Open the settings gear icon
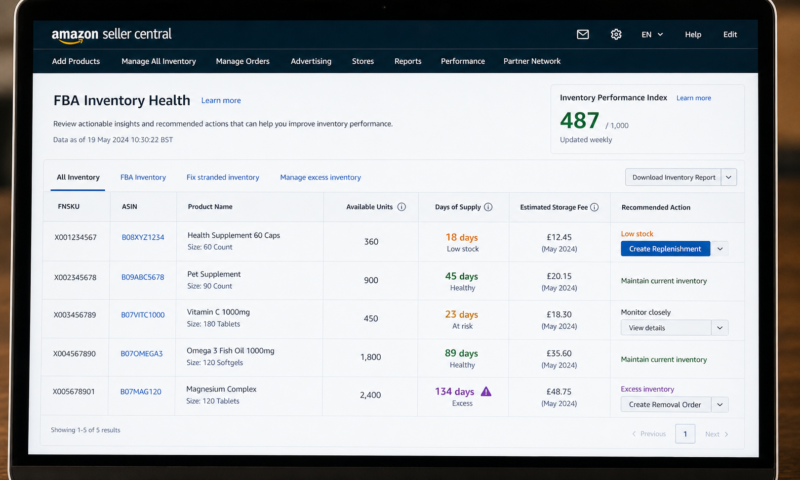The image size is (800, 480). click(x=616, y=34)
